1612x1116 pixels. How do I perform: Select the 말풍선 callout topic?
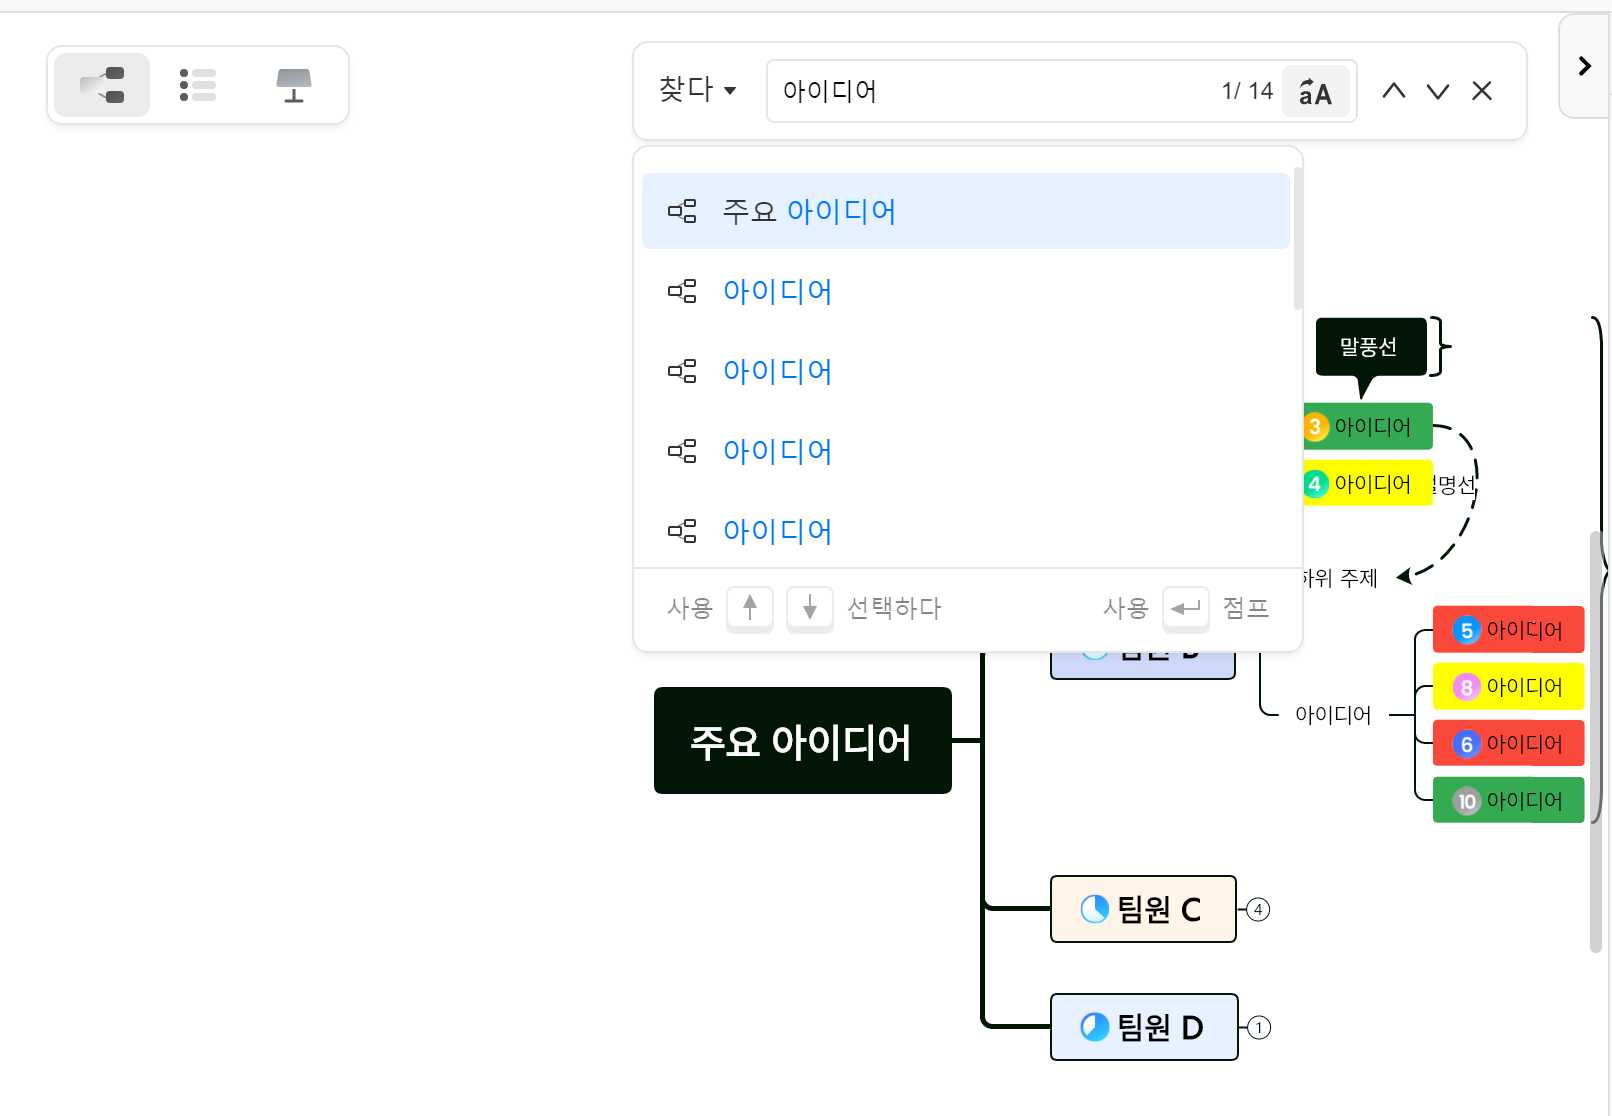click(1371, 347)
